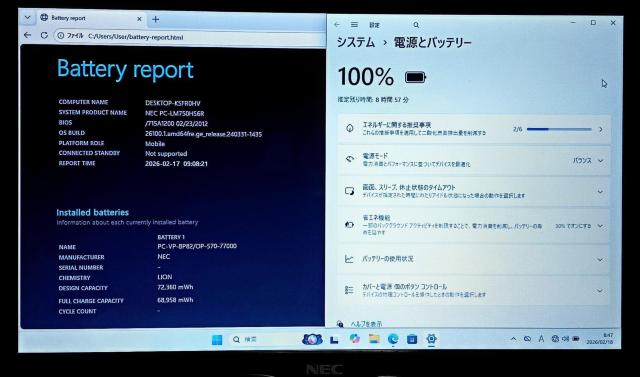Click the volume speaker tray icon
640x377 pixels.
pyautogui.click(x=565, y=339)
